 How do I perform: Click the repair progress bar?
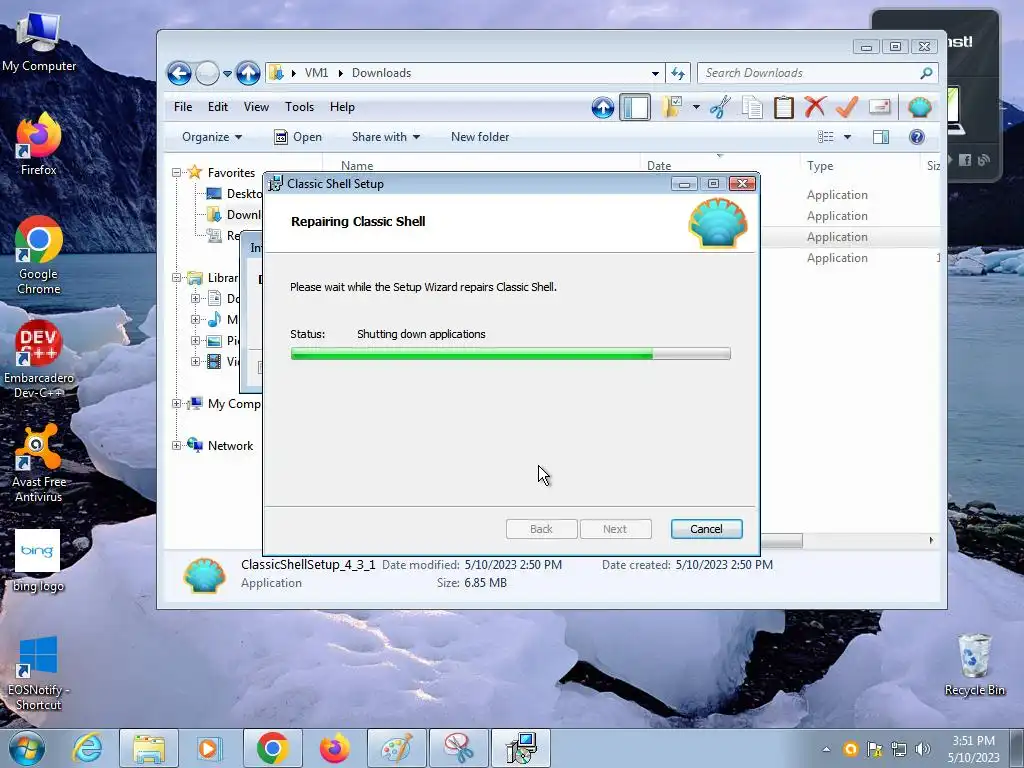(510, 354)
